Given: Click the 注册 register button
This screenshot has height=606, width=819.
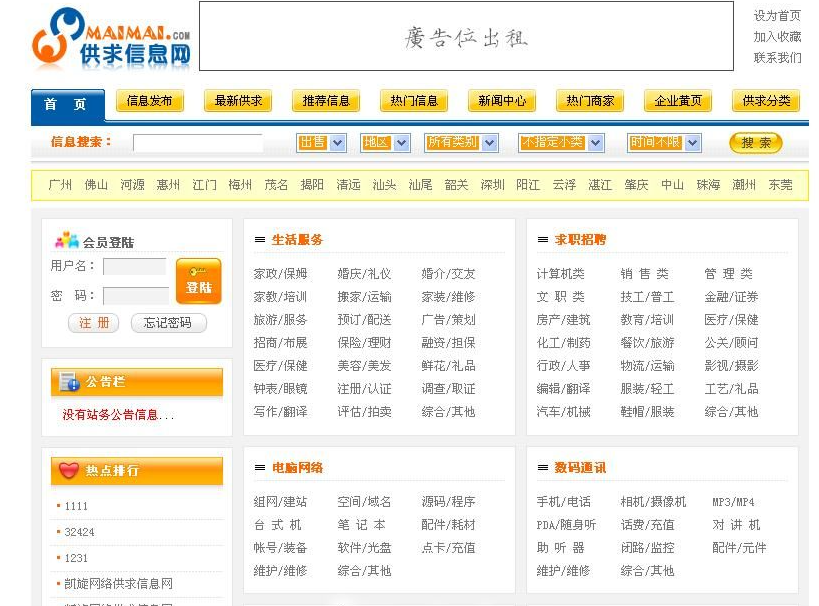Looking at the screenshot, I should click(93, 323).
